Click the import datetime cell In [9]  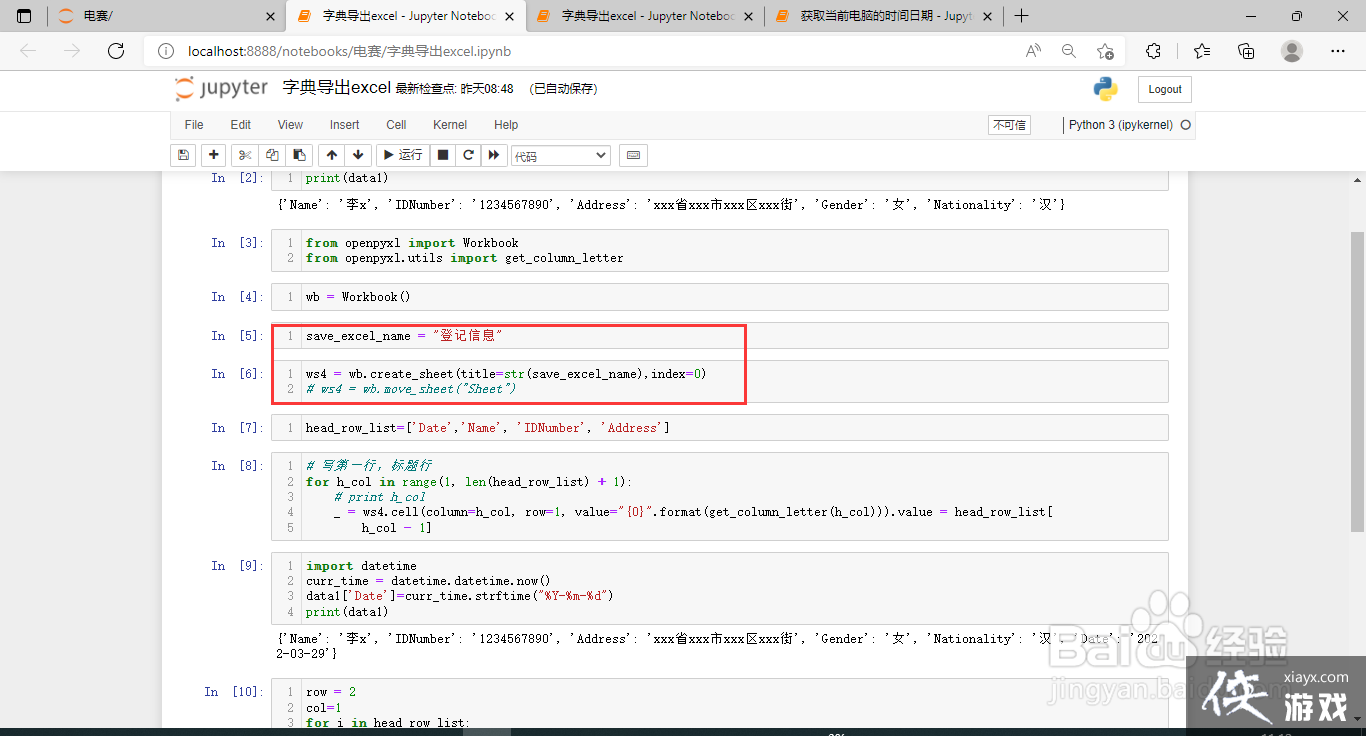pyautogui.click(x=720, y=588)
